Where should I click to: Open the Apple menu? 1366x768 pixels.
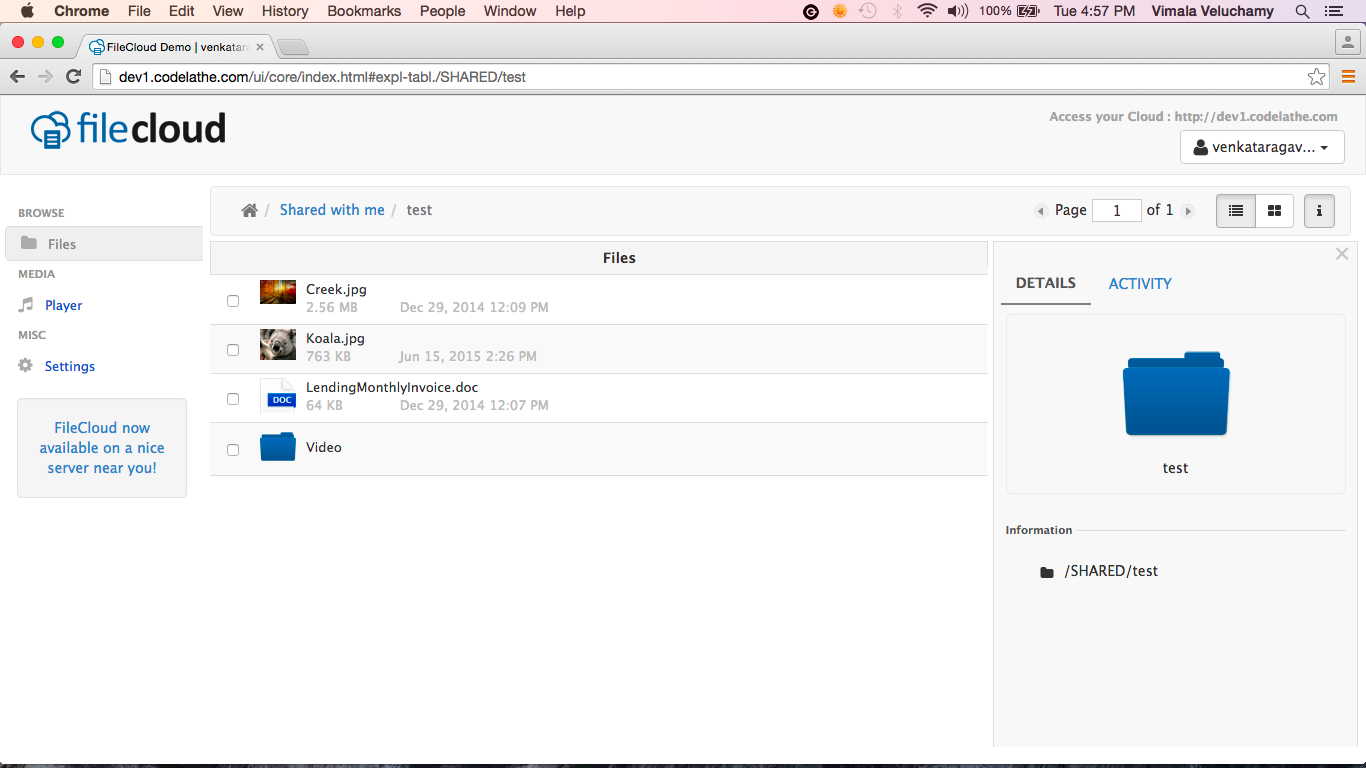[x=27, y=11]
